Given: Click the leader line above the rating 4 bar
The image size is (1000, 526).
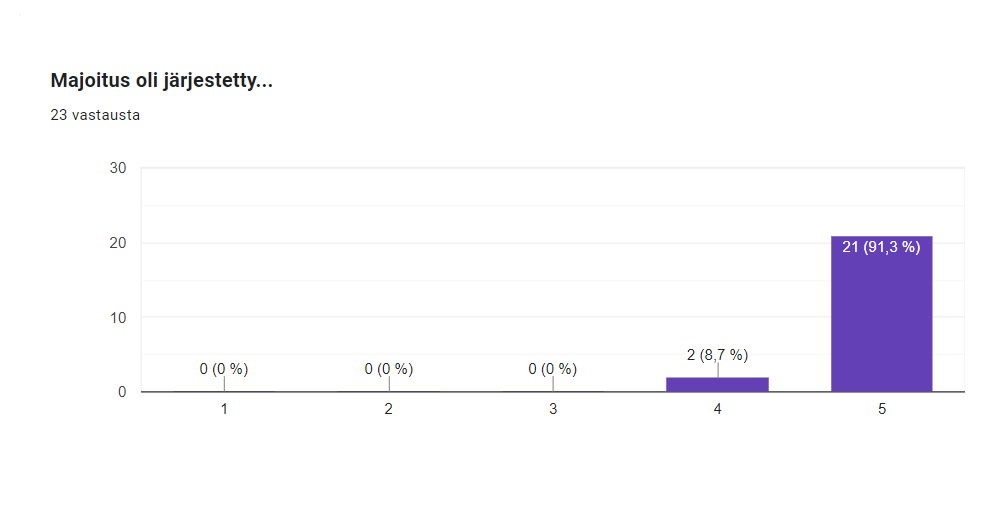Looking at the screenshot, I should (x=717, y=370).
